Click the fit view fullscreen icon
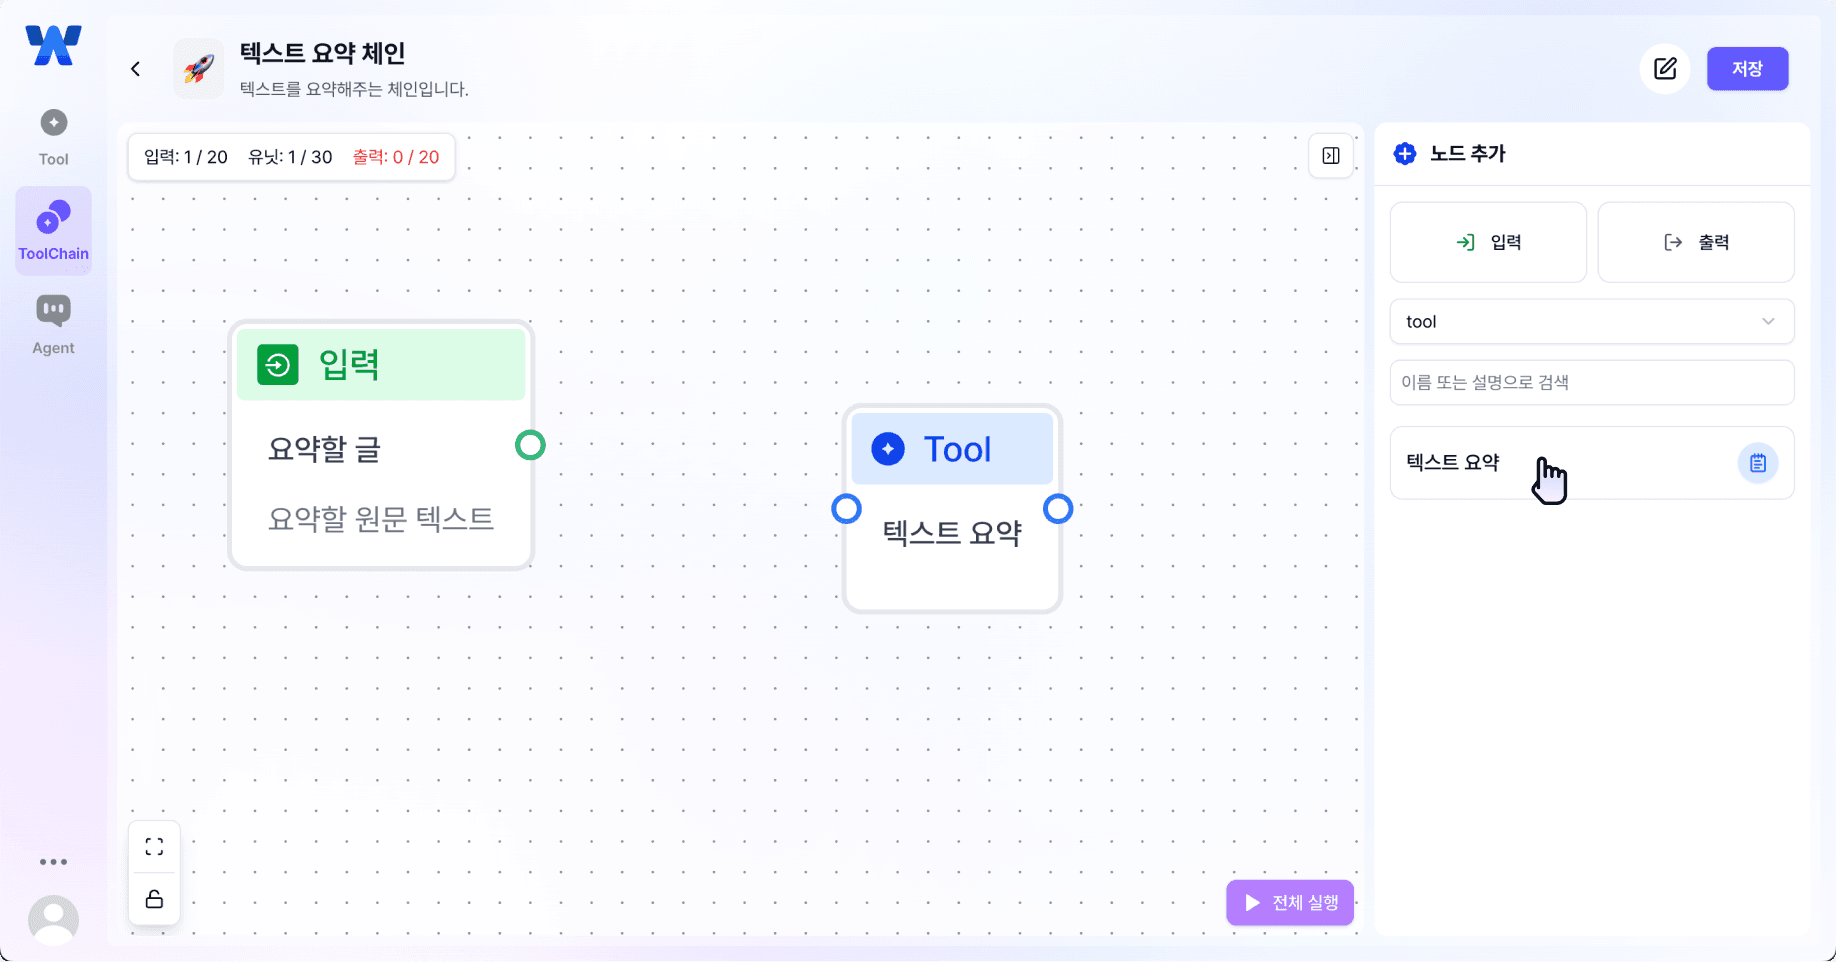This screenshot has width=1836, height=962. point(154,847)
